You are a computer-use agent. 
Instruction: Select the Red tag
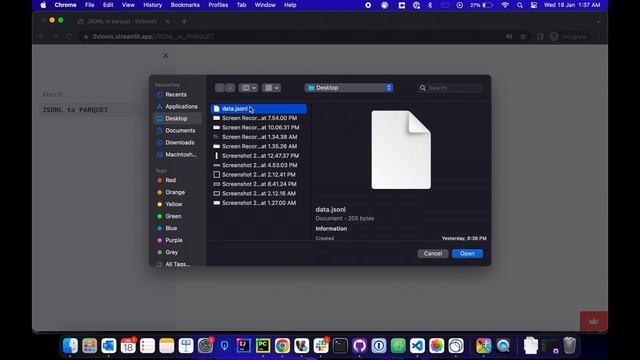pos(176,180)
